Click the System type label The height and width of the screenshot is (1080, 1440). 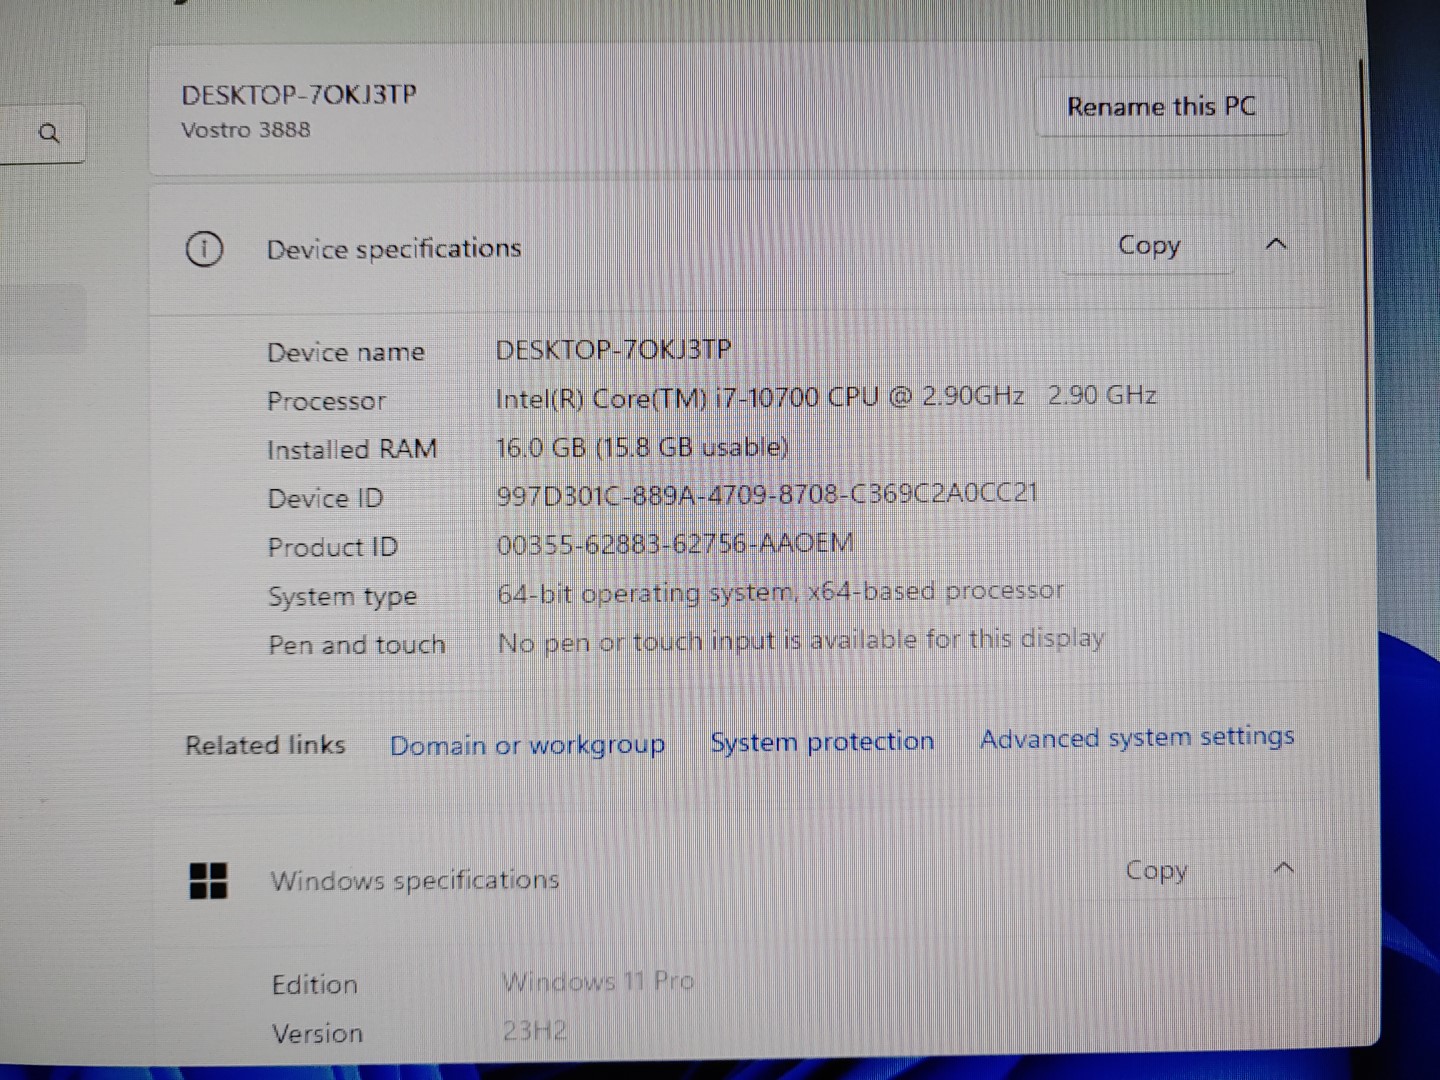[x=342, y=597]
